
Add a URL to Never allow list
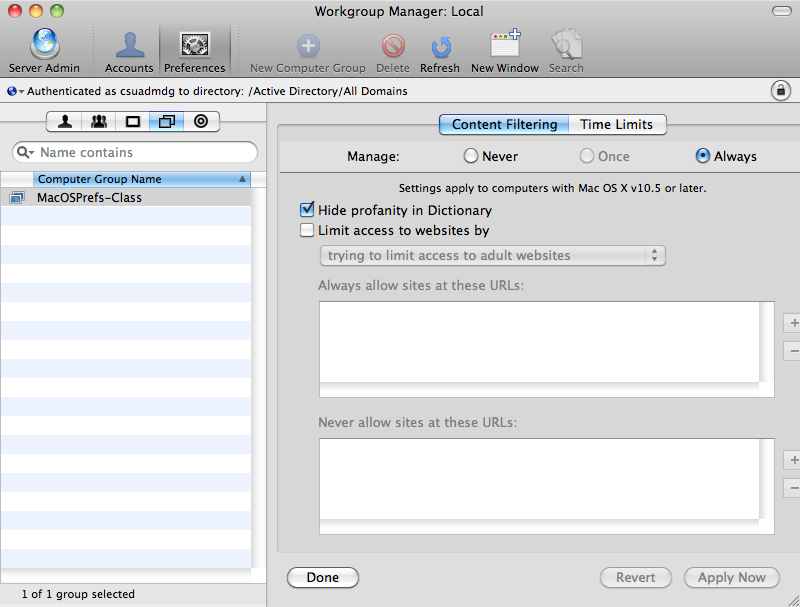[x=792, y=460]
